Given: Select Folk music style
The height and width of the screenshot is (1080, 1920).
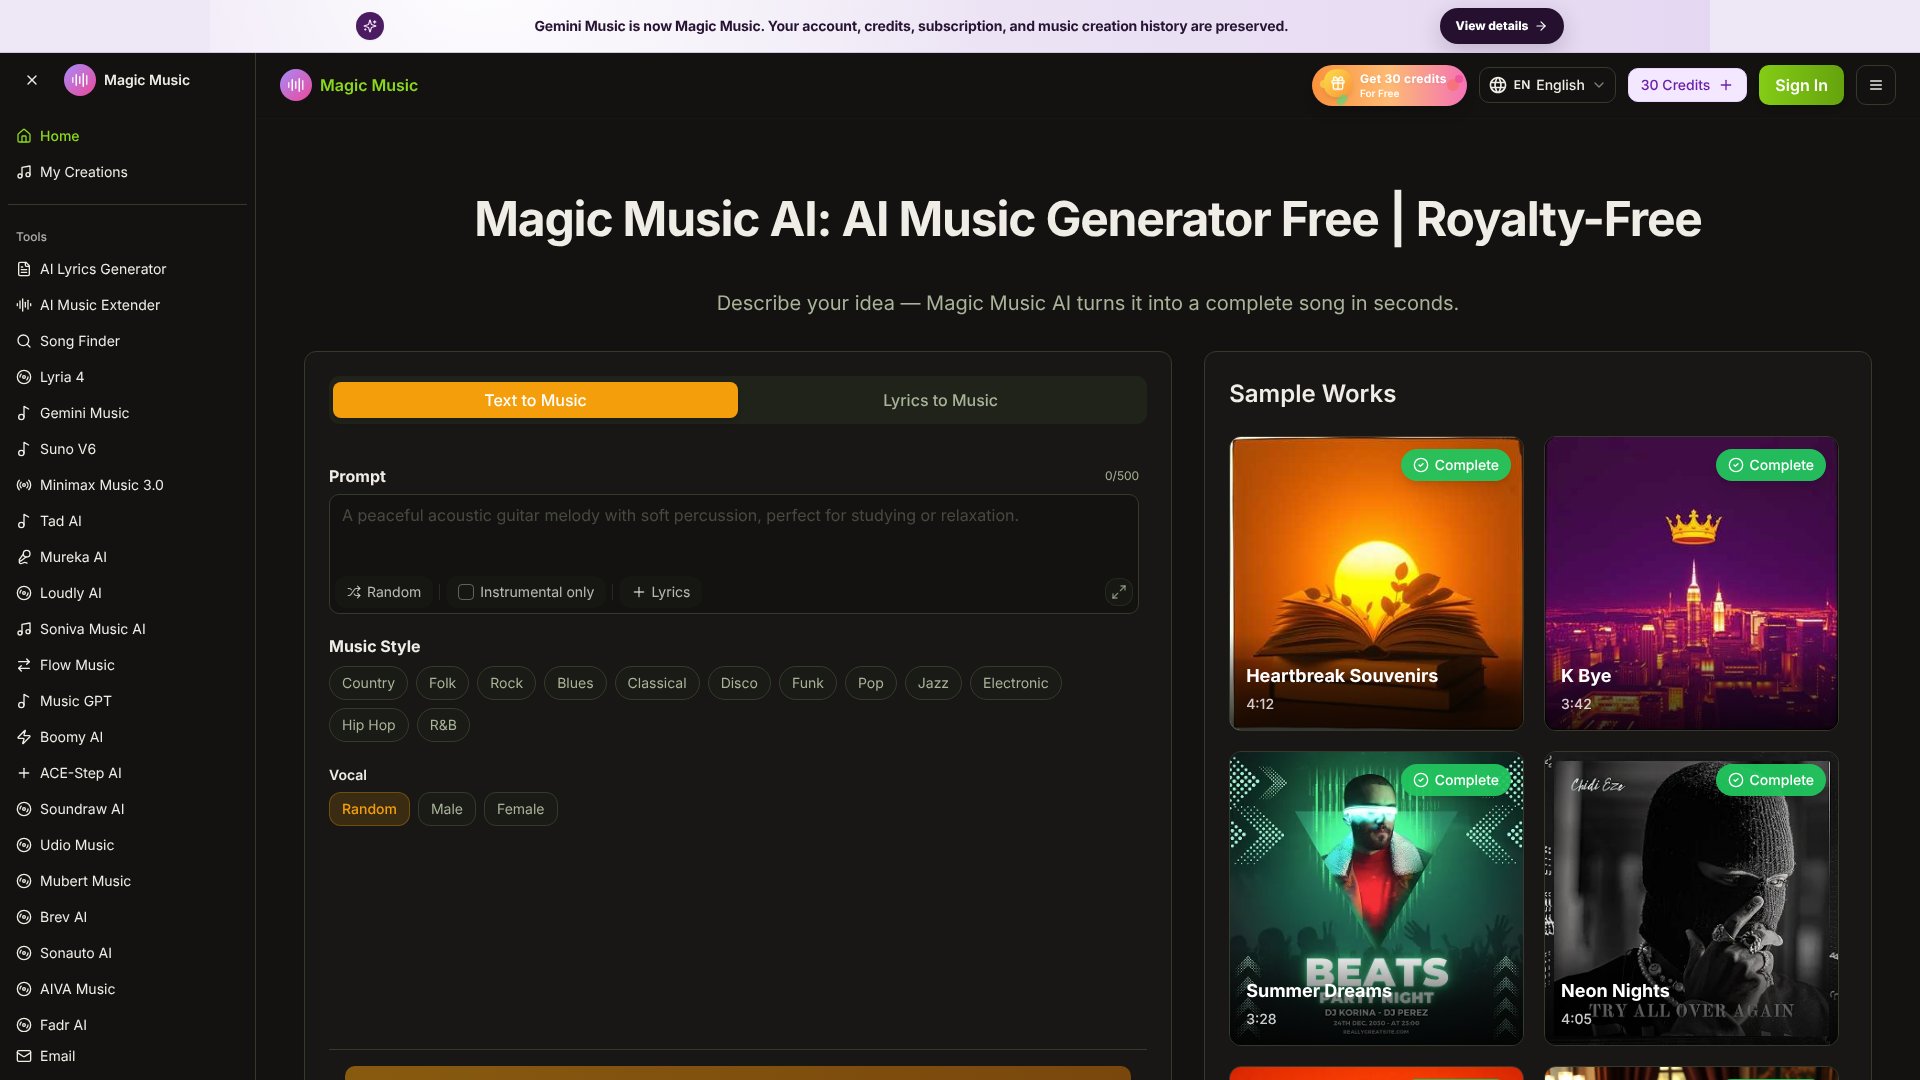Looking at the screenshot, I should tap(442, 683).
